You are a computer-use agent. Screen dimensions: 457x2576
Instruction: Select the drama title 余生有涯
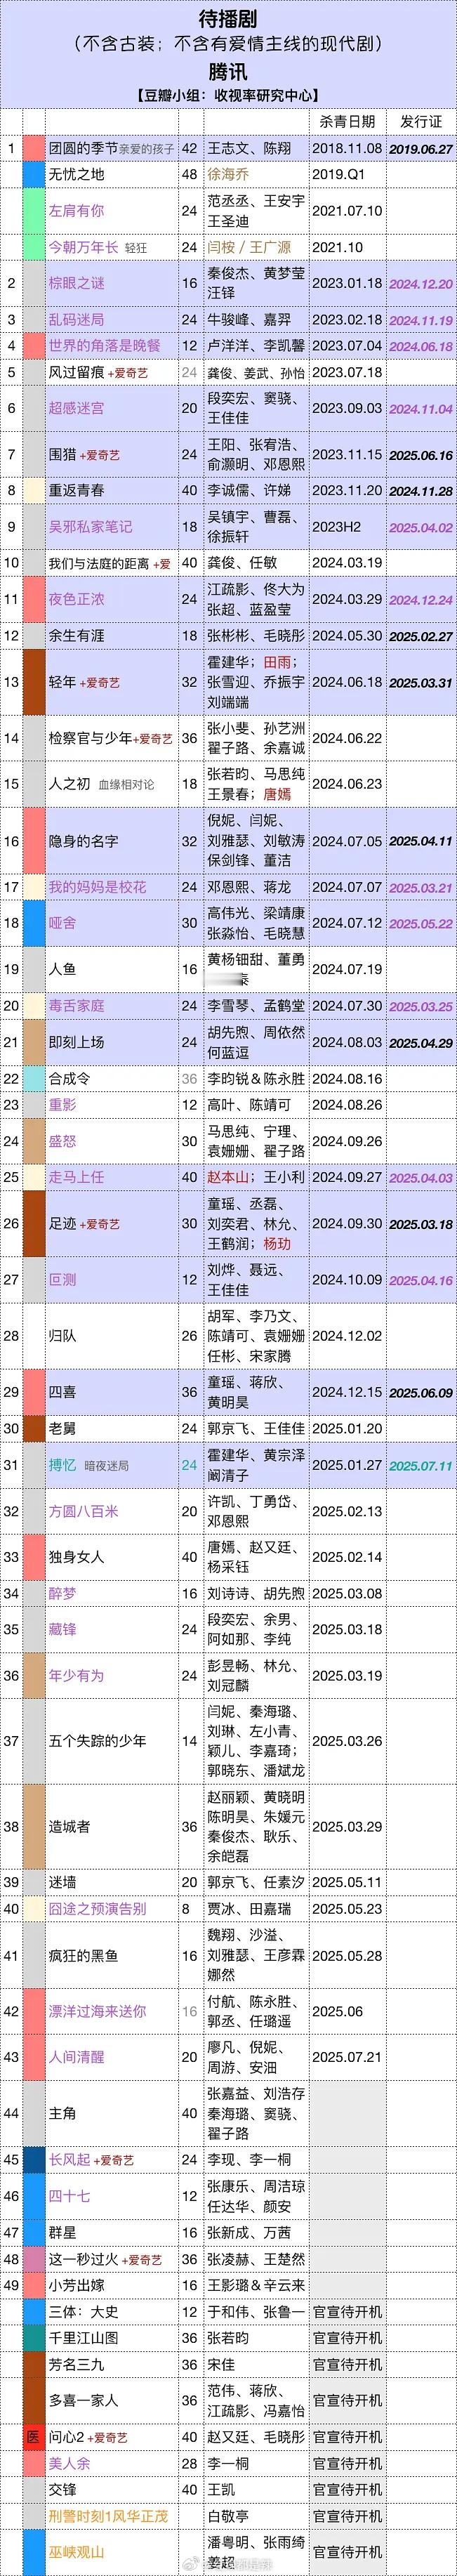[x=76, y=636]
